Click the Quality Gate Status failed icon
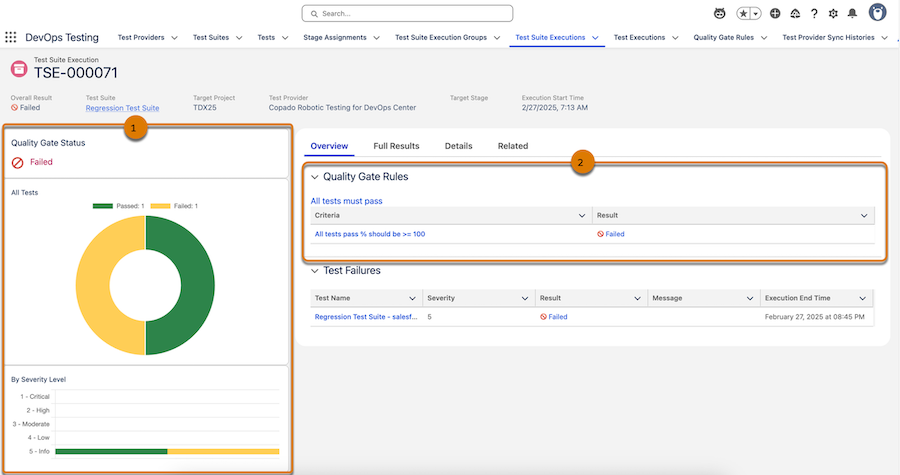 [x=18, y=163]
